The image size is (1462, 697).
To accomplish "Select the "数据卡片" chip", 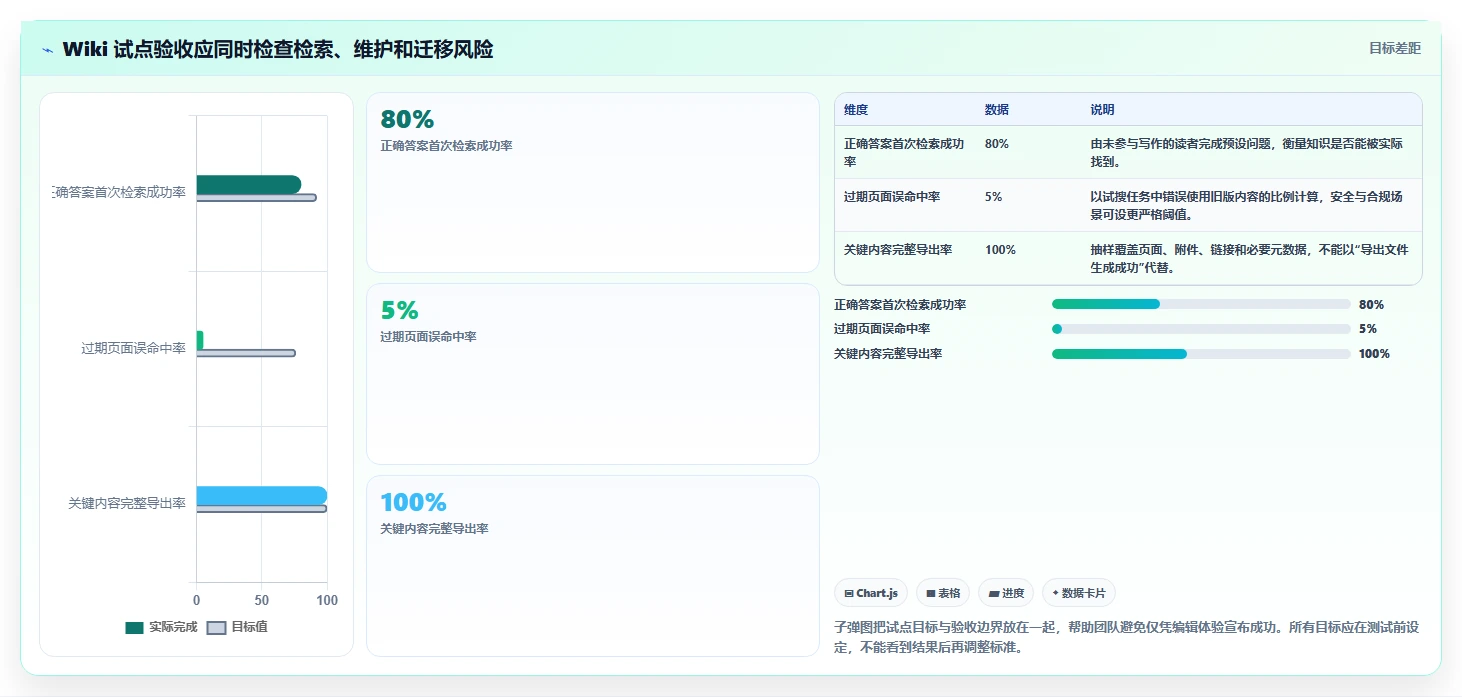I will [1079, 593].
